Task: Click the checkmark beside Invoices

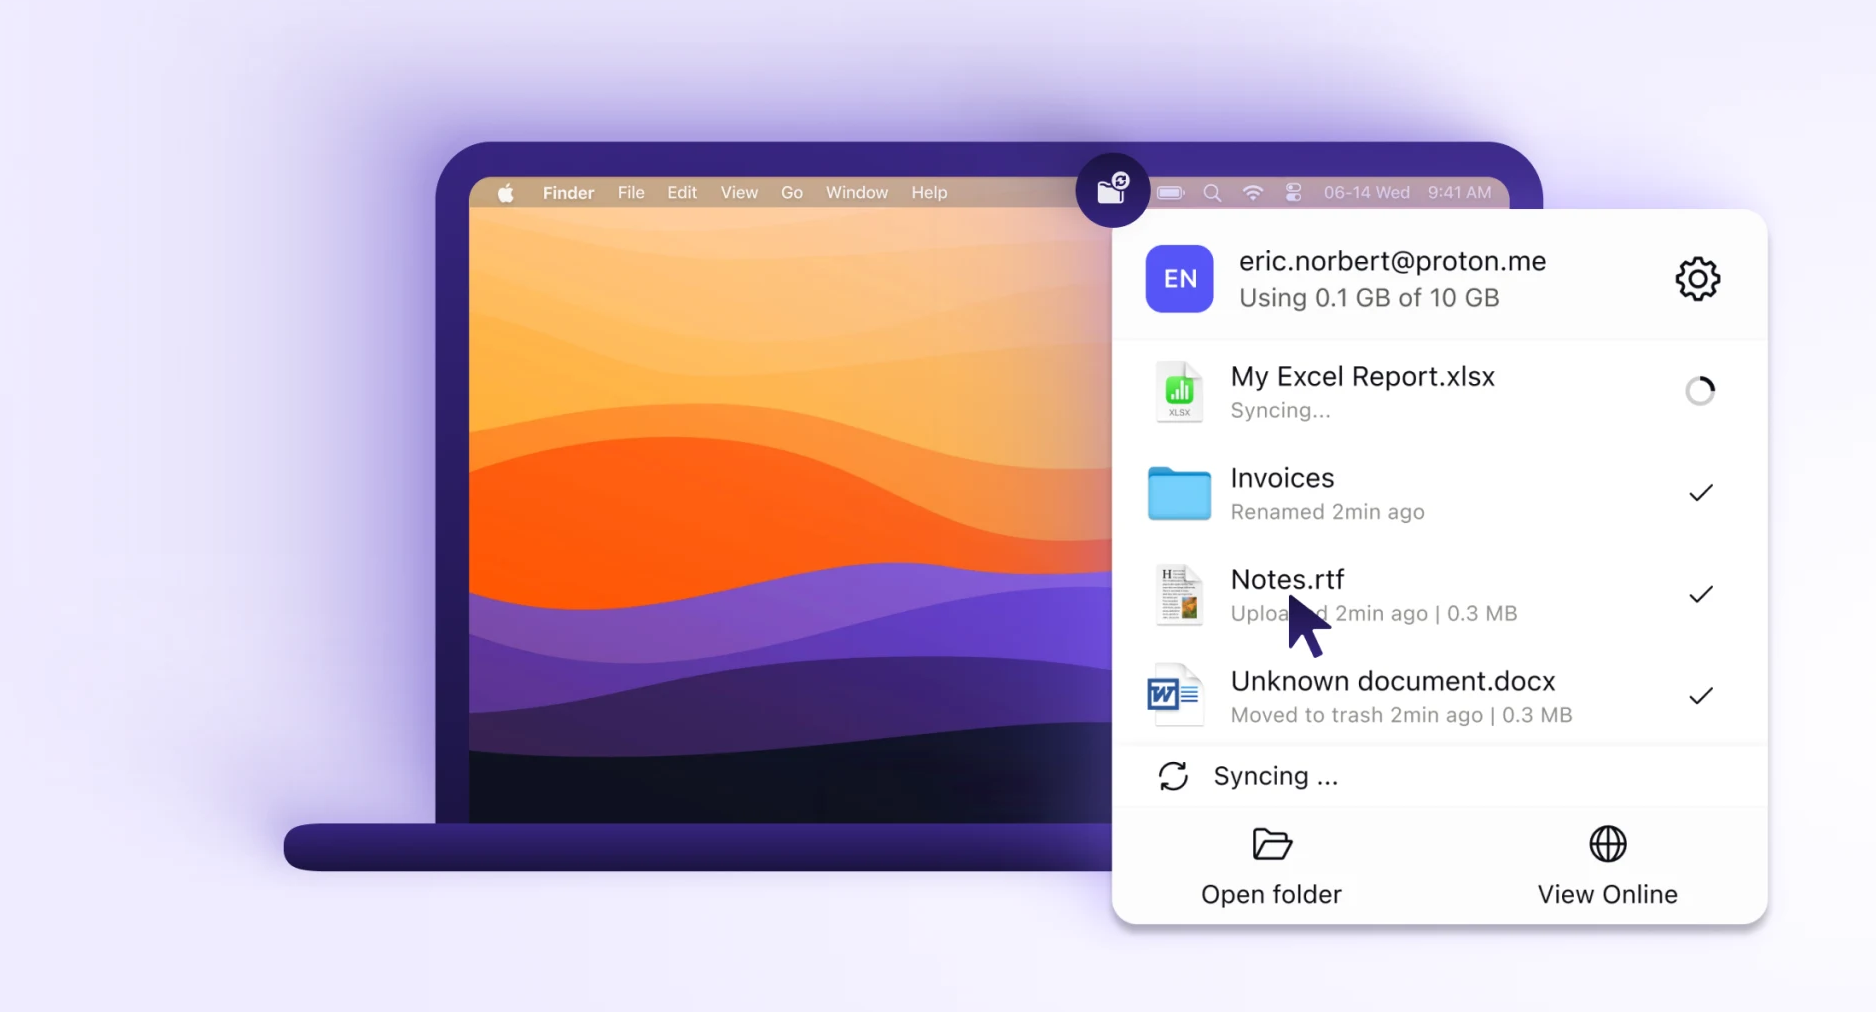Action: click(1700, 493)
